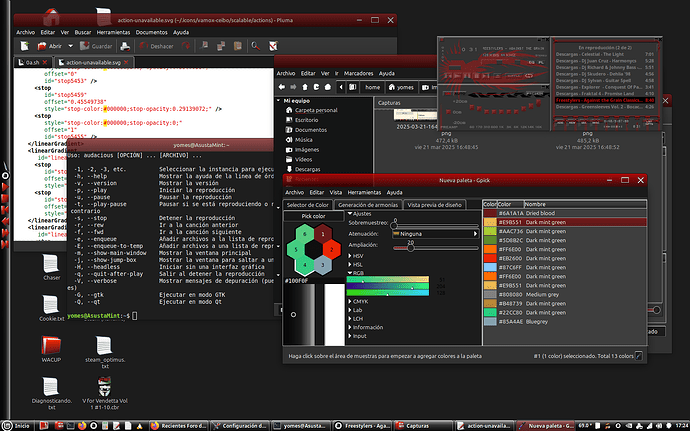Select the #22CC80 palette color row
Screen dimensions: 690x431
[x=565, y=313]
